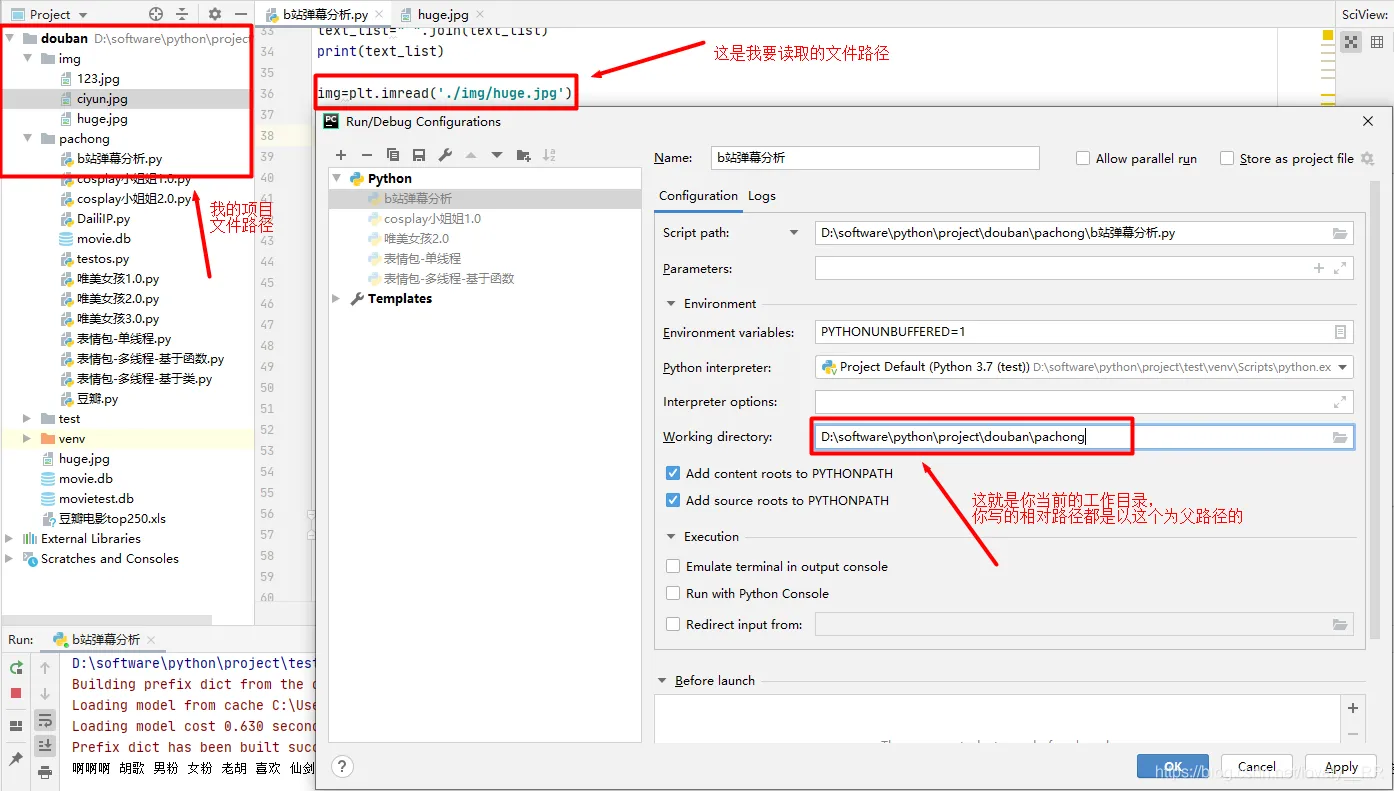Save configuration with the floppy disk icon
This screenshot has width=1394, height=791.
pos(419,155)
